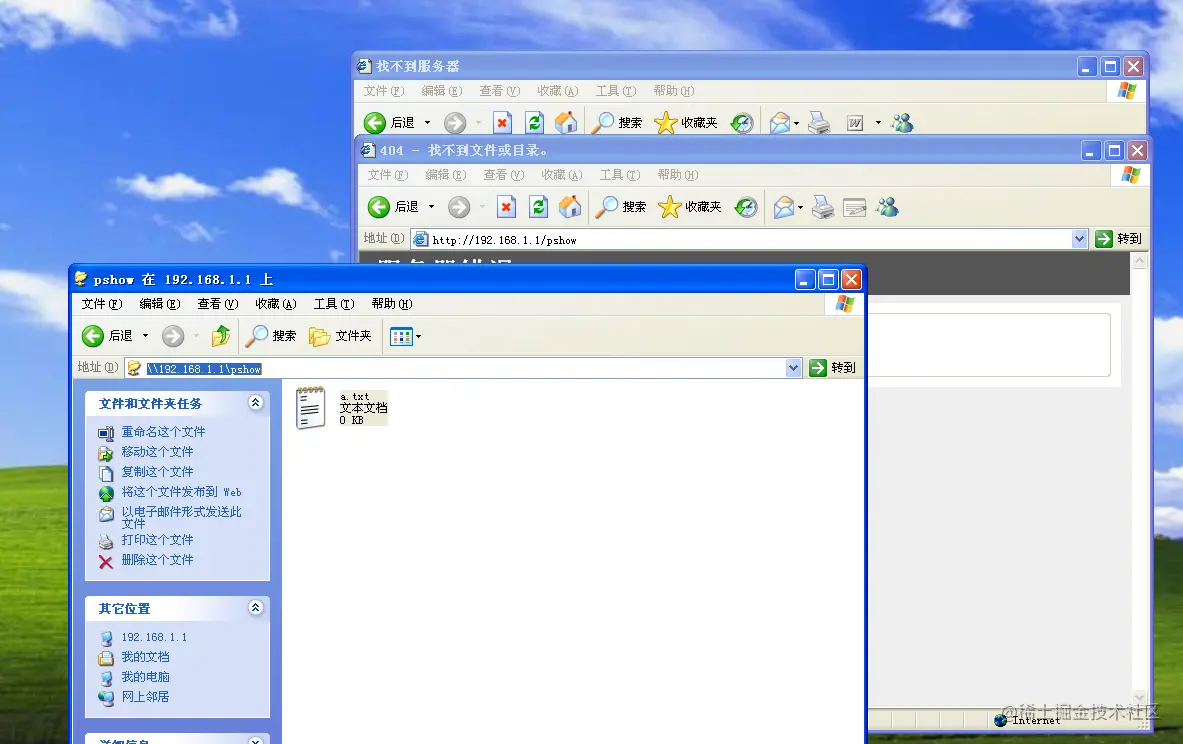Screen dimensions: 1183x744
Task: Click Back dropdown arrow in pshow window
Action: 146,336
